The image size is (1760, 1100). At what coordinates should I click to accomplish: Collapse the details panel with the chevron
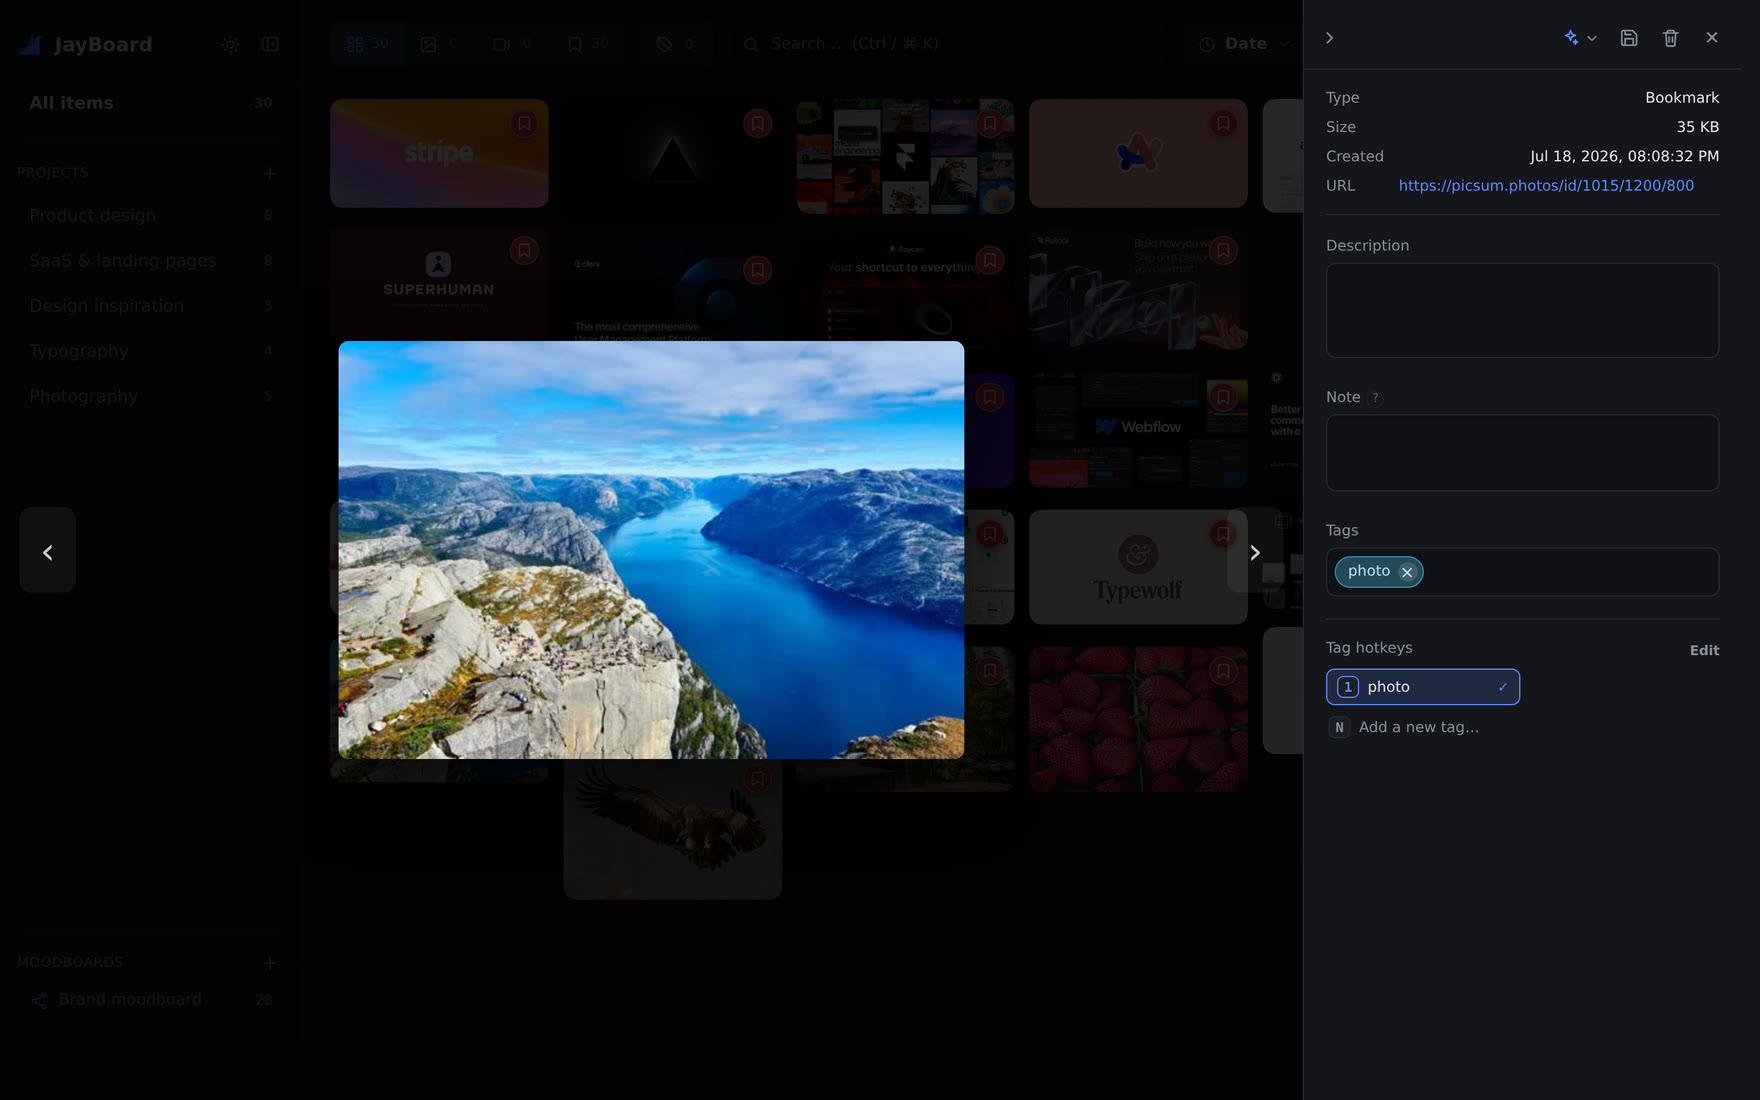point(1329,38)
